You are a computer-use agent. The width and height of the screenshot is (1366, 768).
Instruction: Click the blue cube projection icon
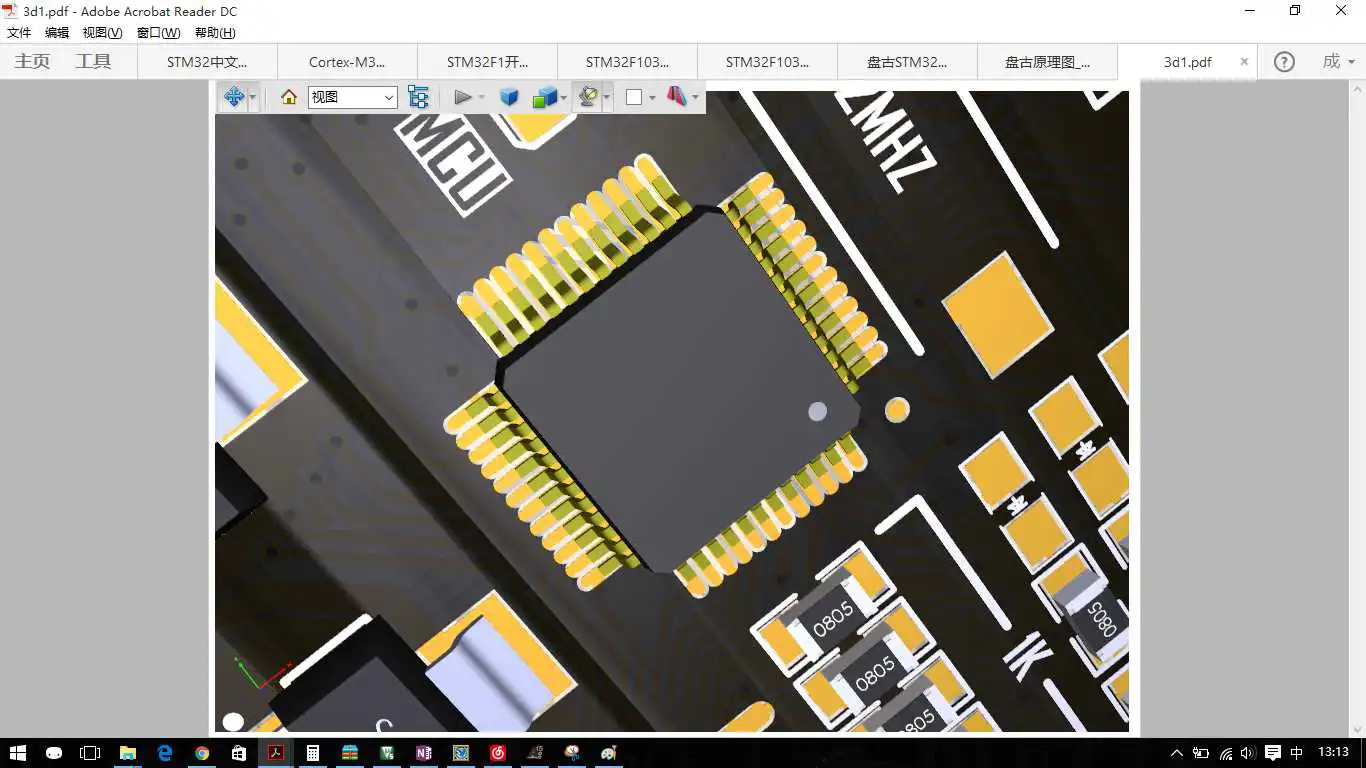[509, 97]
